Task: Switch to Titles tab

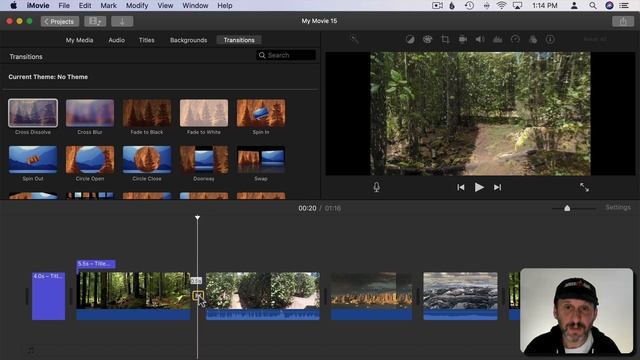Action: click(147, 40)
